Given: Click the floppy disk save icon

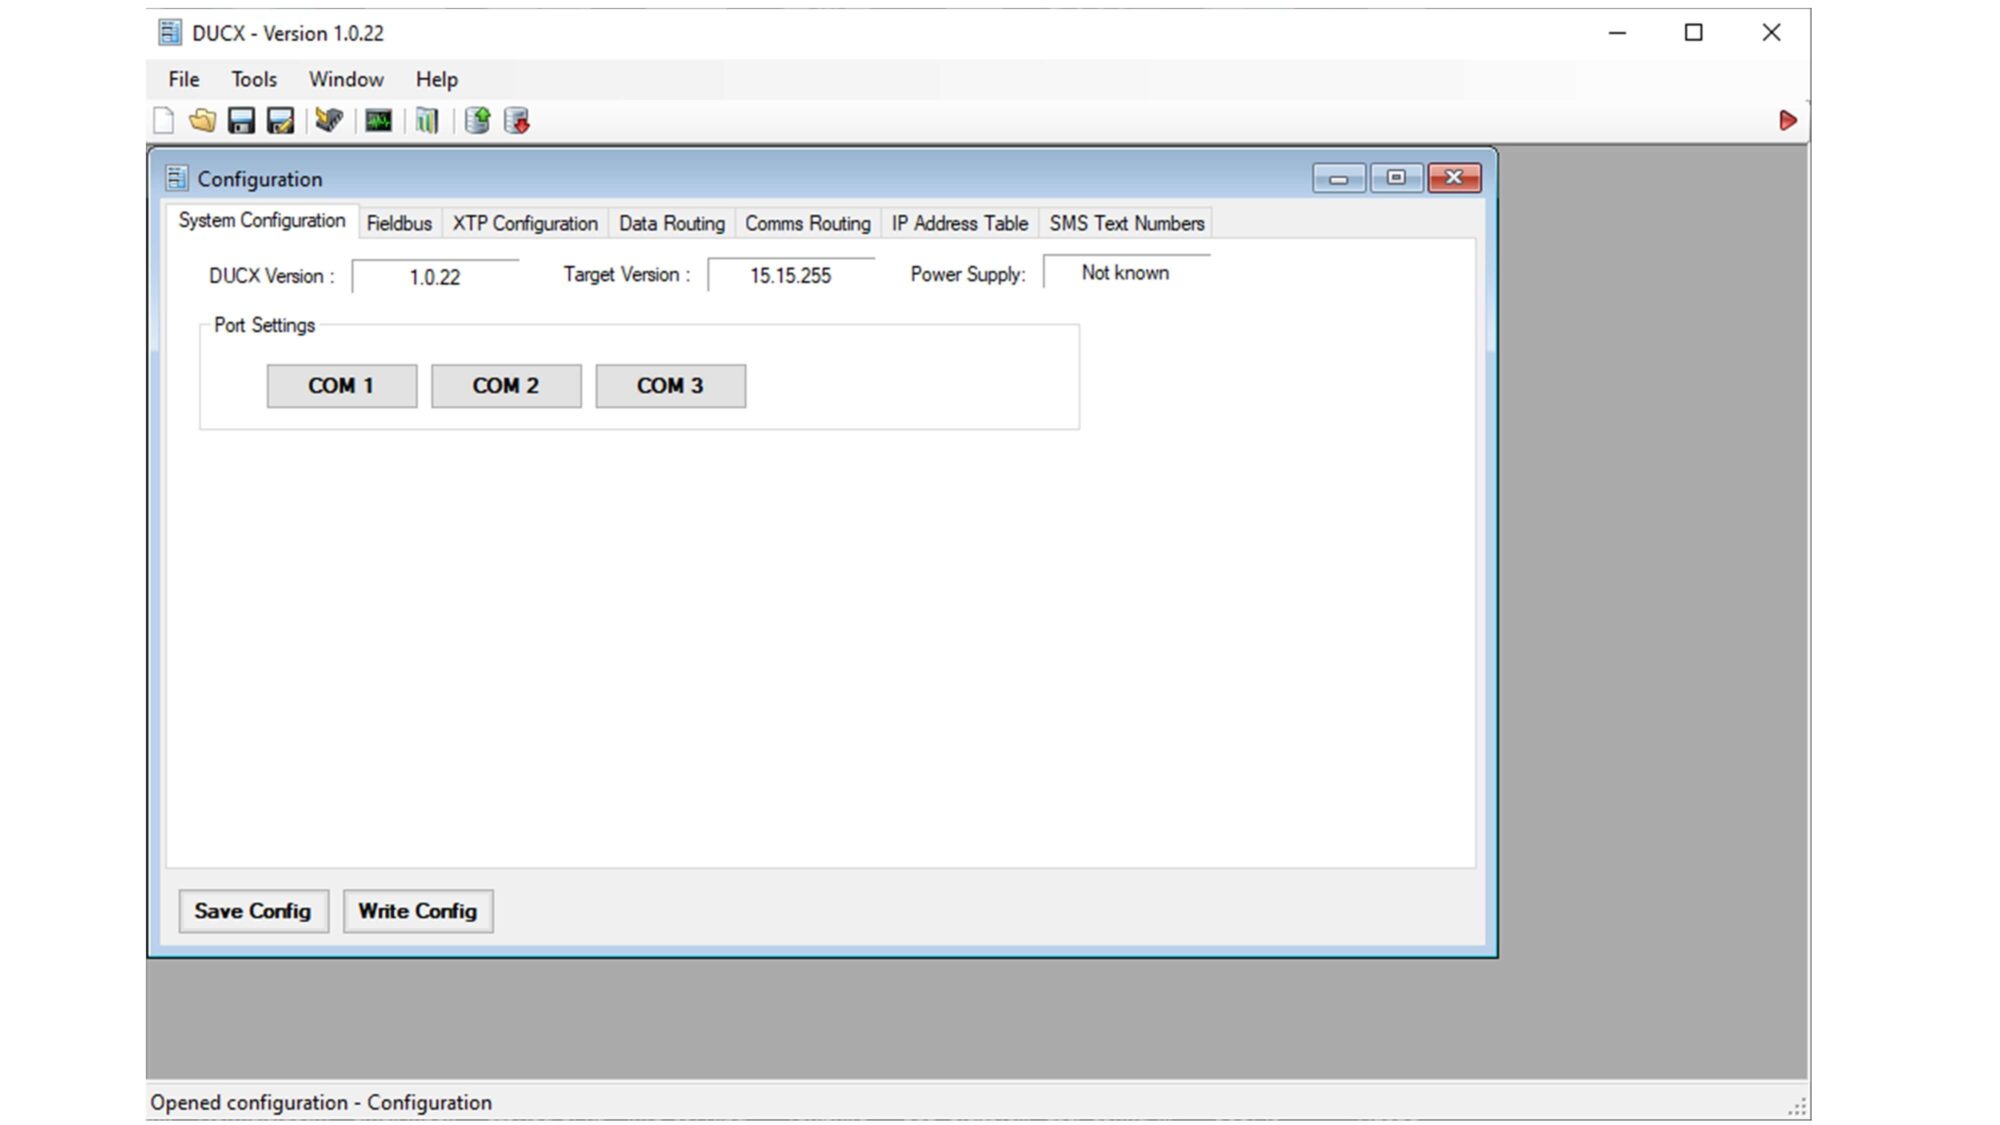Looking at the screenshot, I should pyautogui.click(x=241, y=121).
